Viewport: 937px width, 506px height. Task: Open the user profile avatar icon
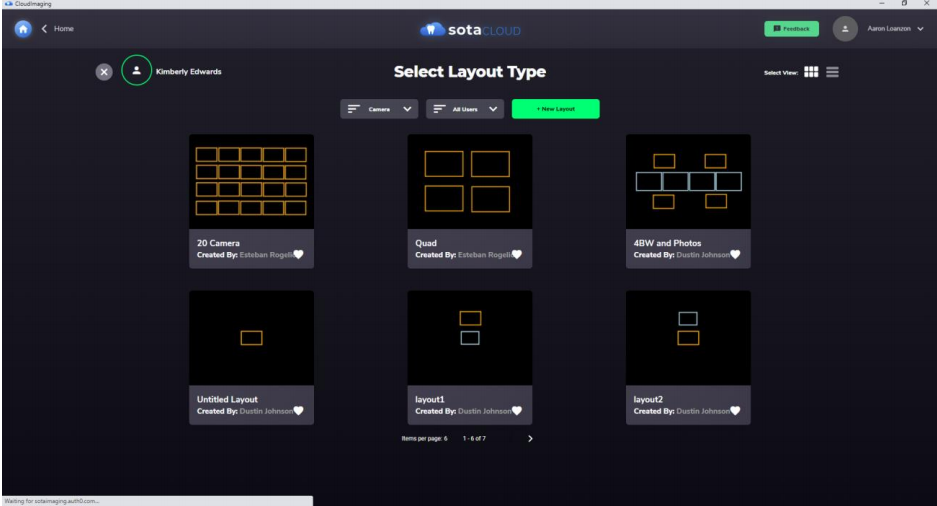(x=845, y=29)
